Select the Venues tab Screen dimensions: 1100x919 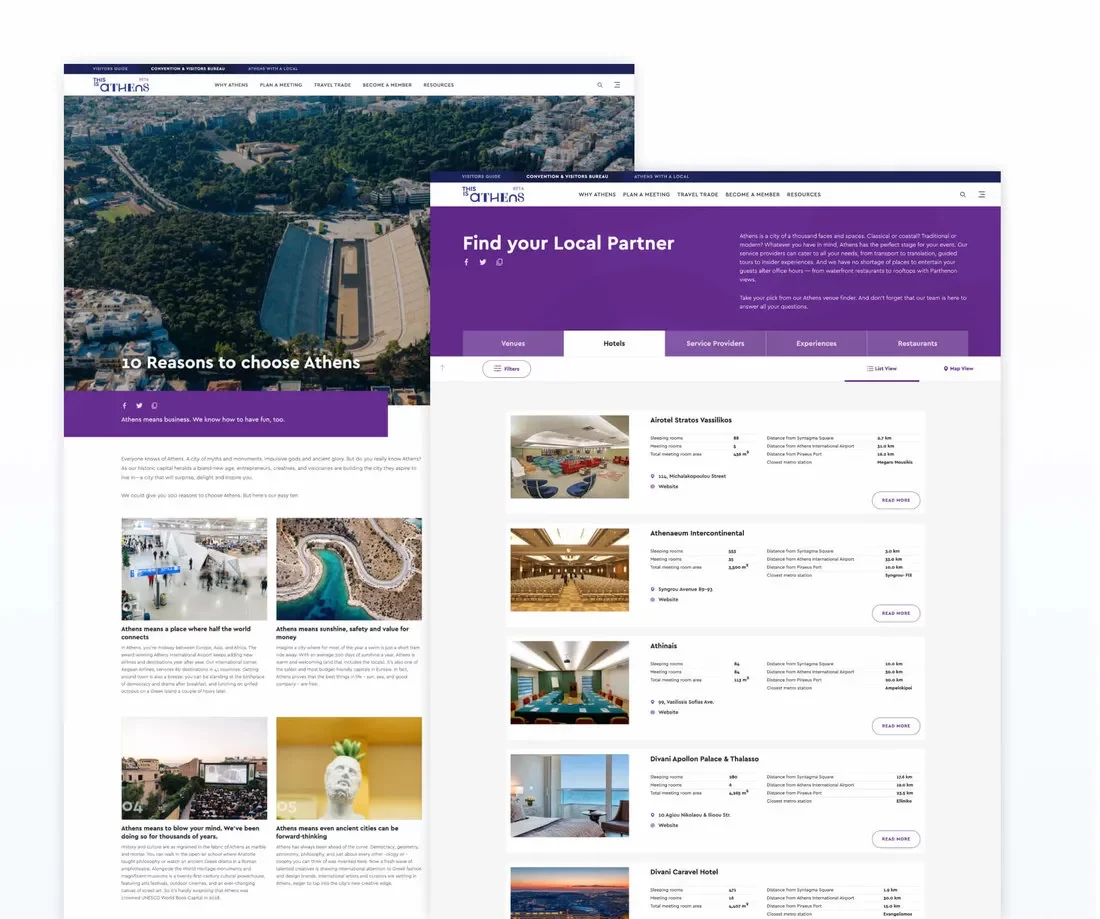click(513, 344)
